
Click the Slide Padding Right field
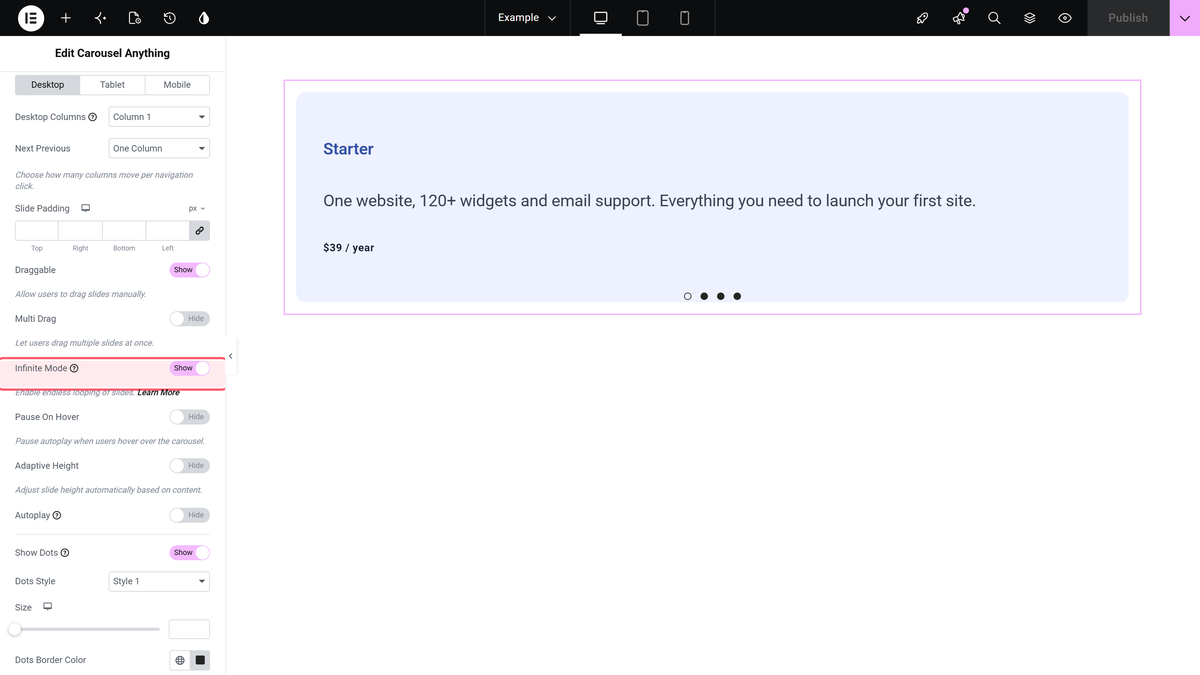80,231
